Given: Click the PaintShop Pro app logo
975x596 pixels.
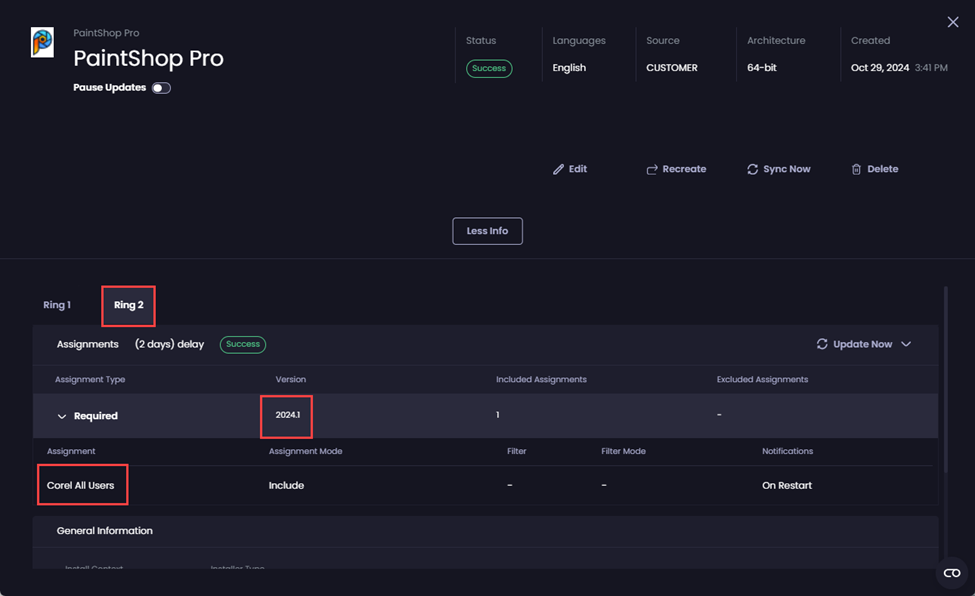Looking at the screenshot, I should click(42, 43).
